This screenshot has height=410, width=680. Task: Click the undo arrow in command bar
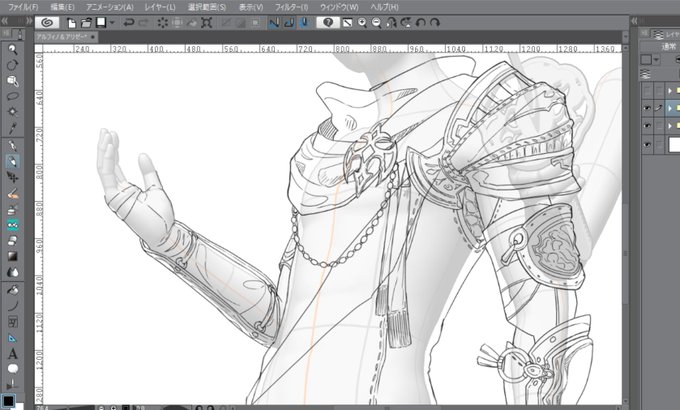click(x=128, y=23)
